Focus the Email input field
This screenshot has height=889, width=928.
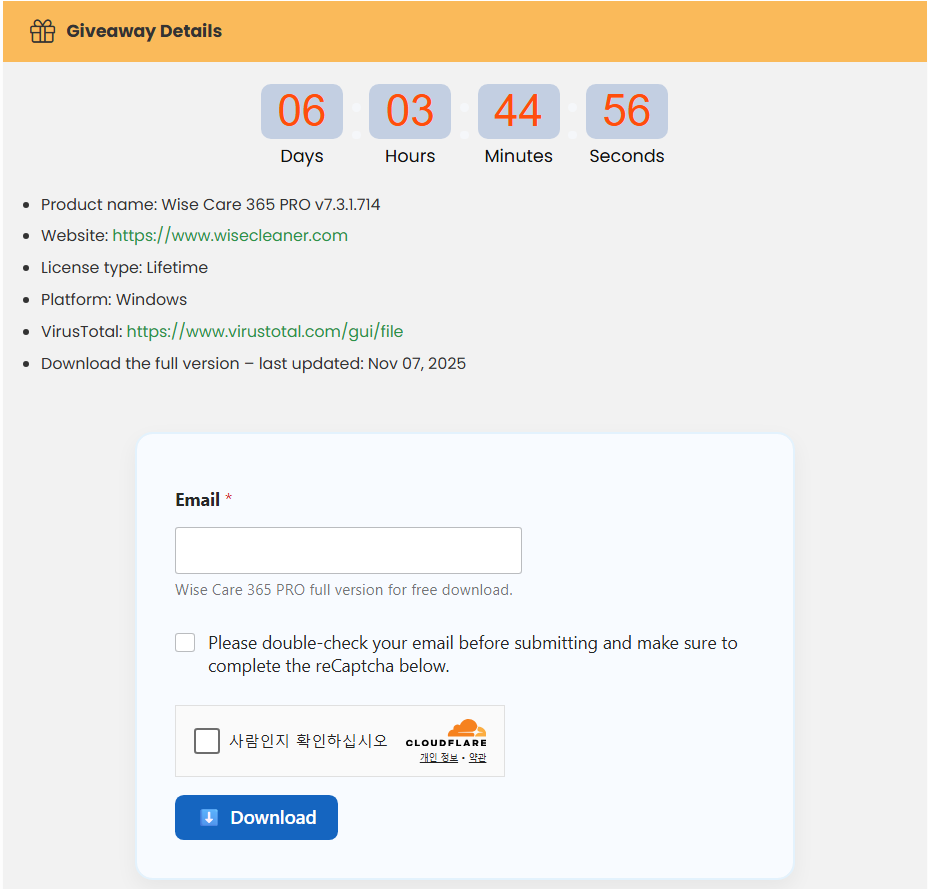[x=348, y=550]
